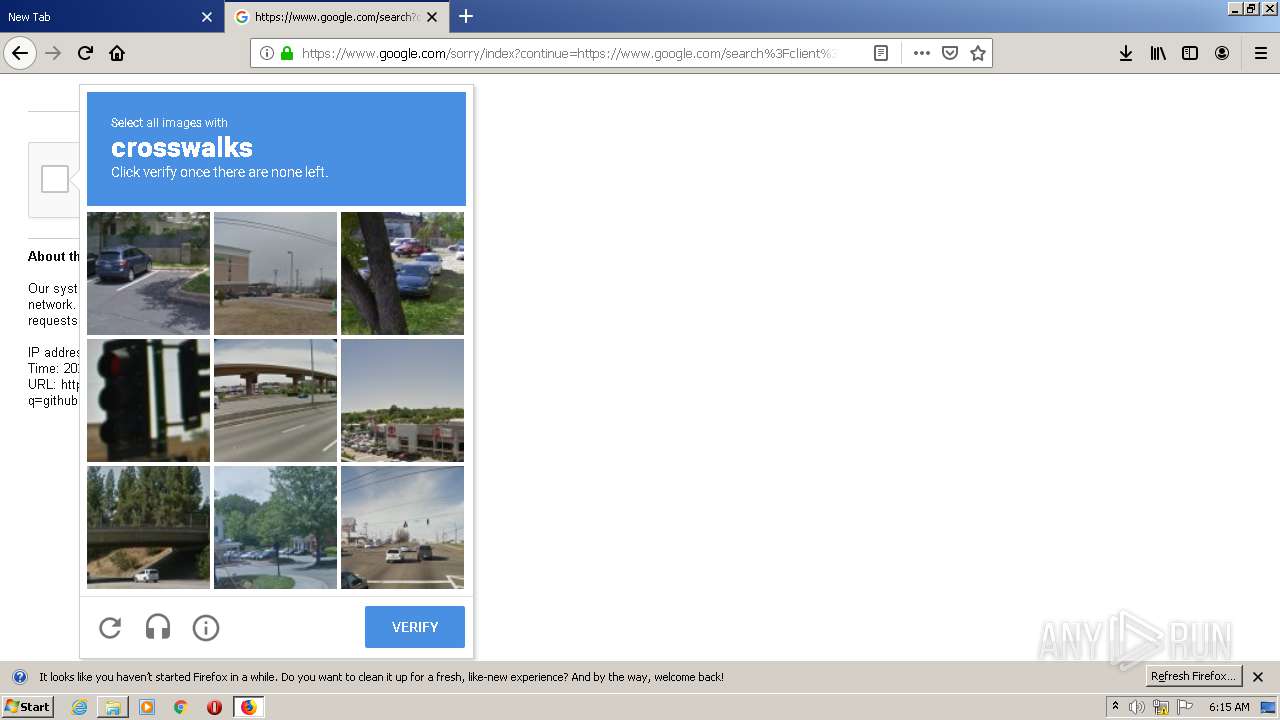1280x720 pixels.
Task: Show site information icon in address bar
Action: [267, 53]
